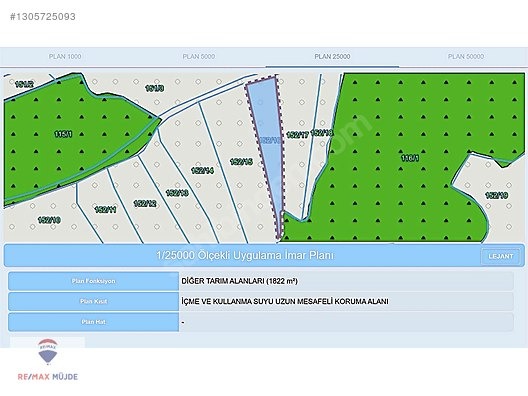528x396 pixels.
Task: Click the RE/MAX MÜJDE text
Action: click(48, 377)
